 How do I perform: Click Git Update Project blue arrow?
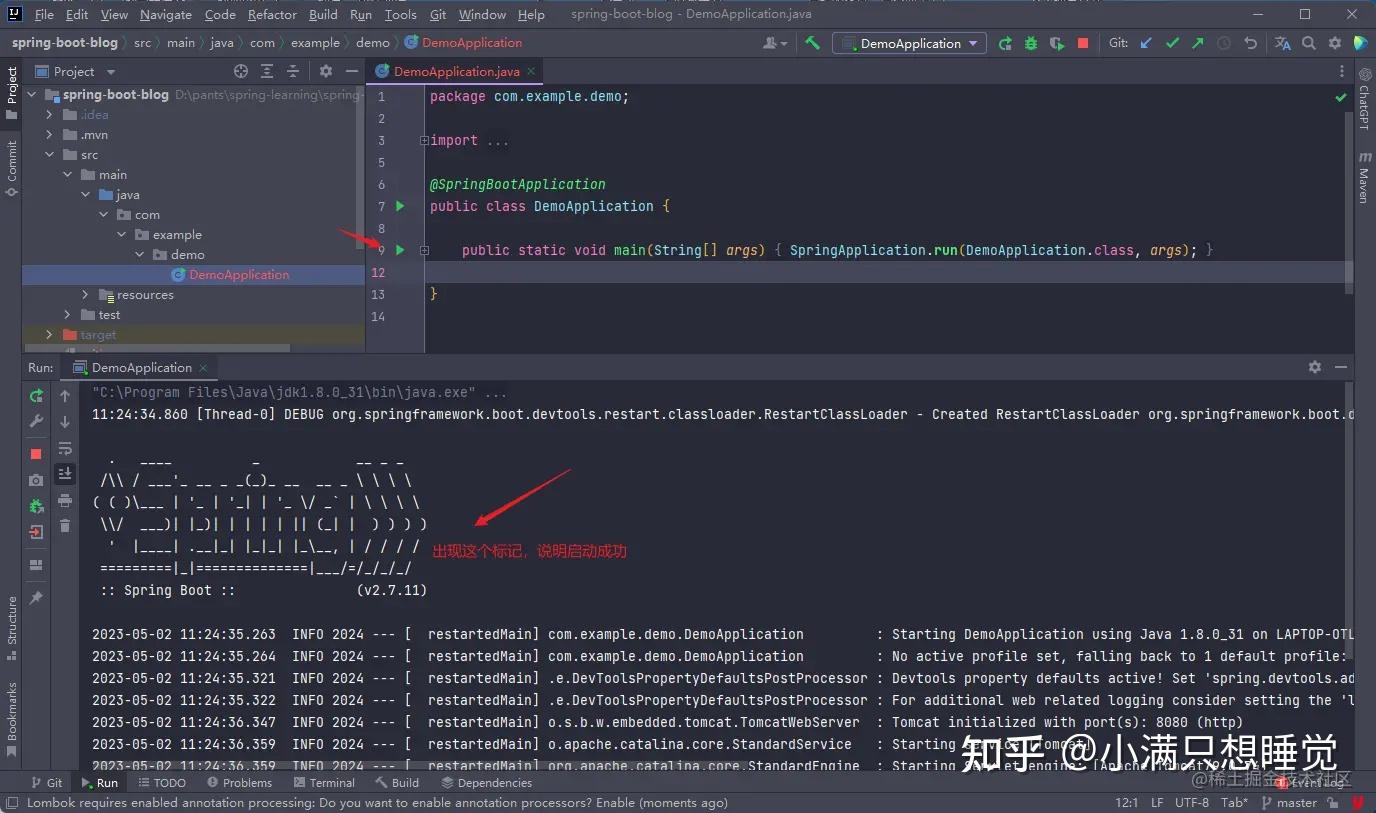click(x=1146, y=43)
